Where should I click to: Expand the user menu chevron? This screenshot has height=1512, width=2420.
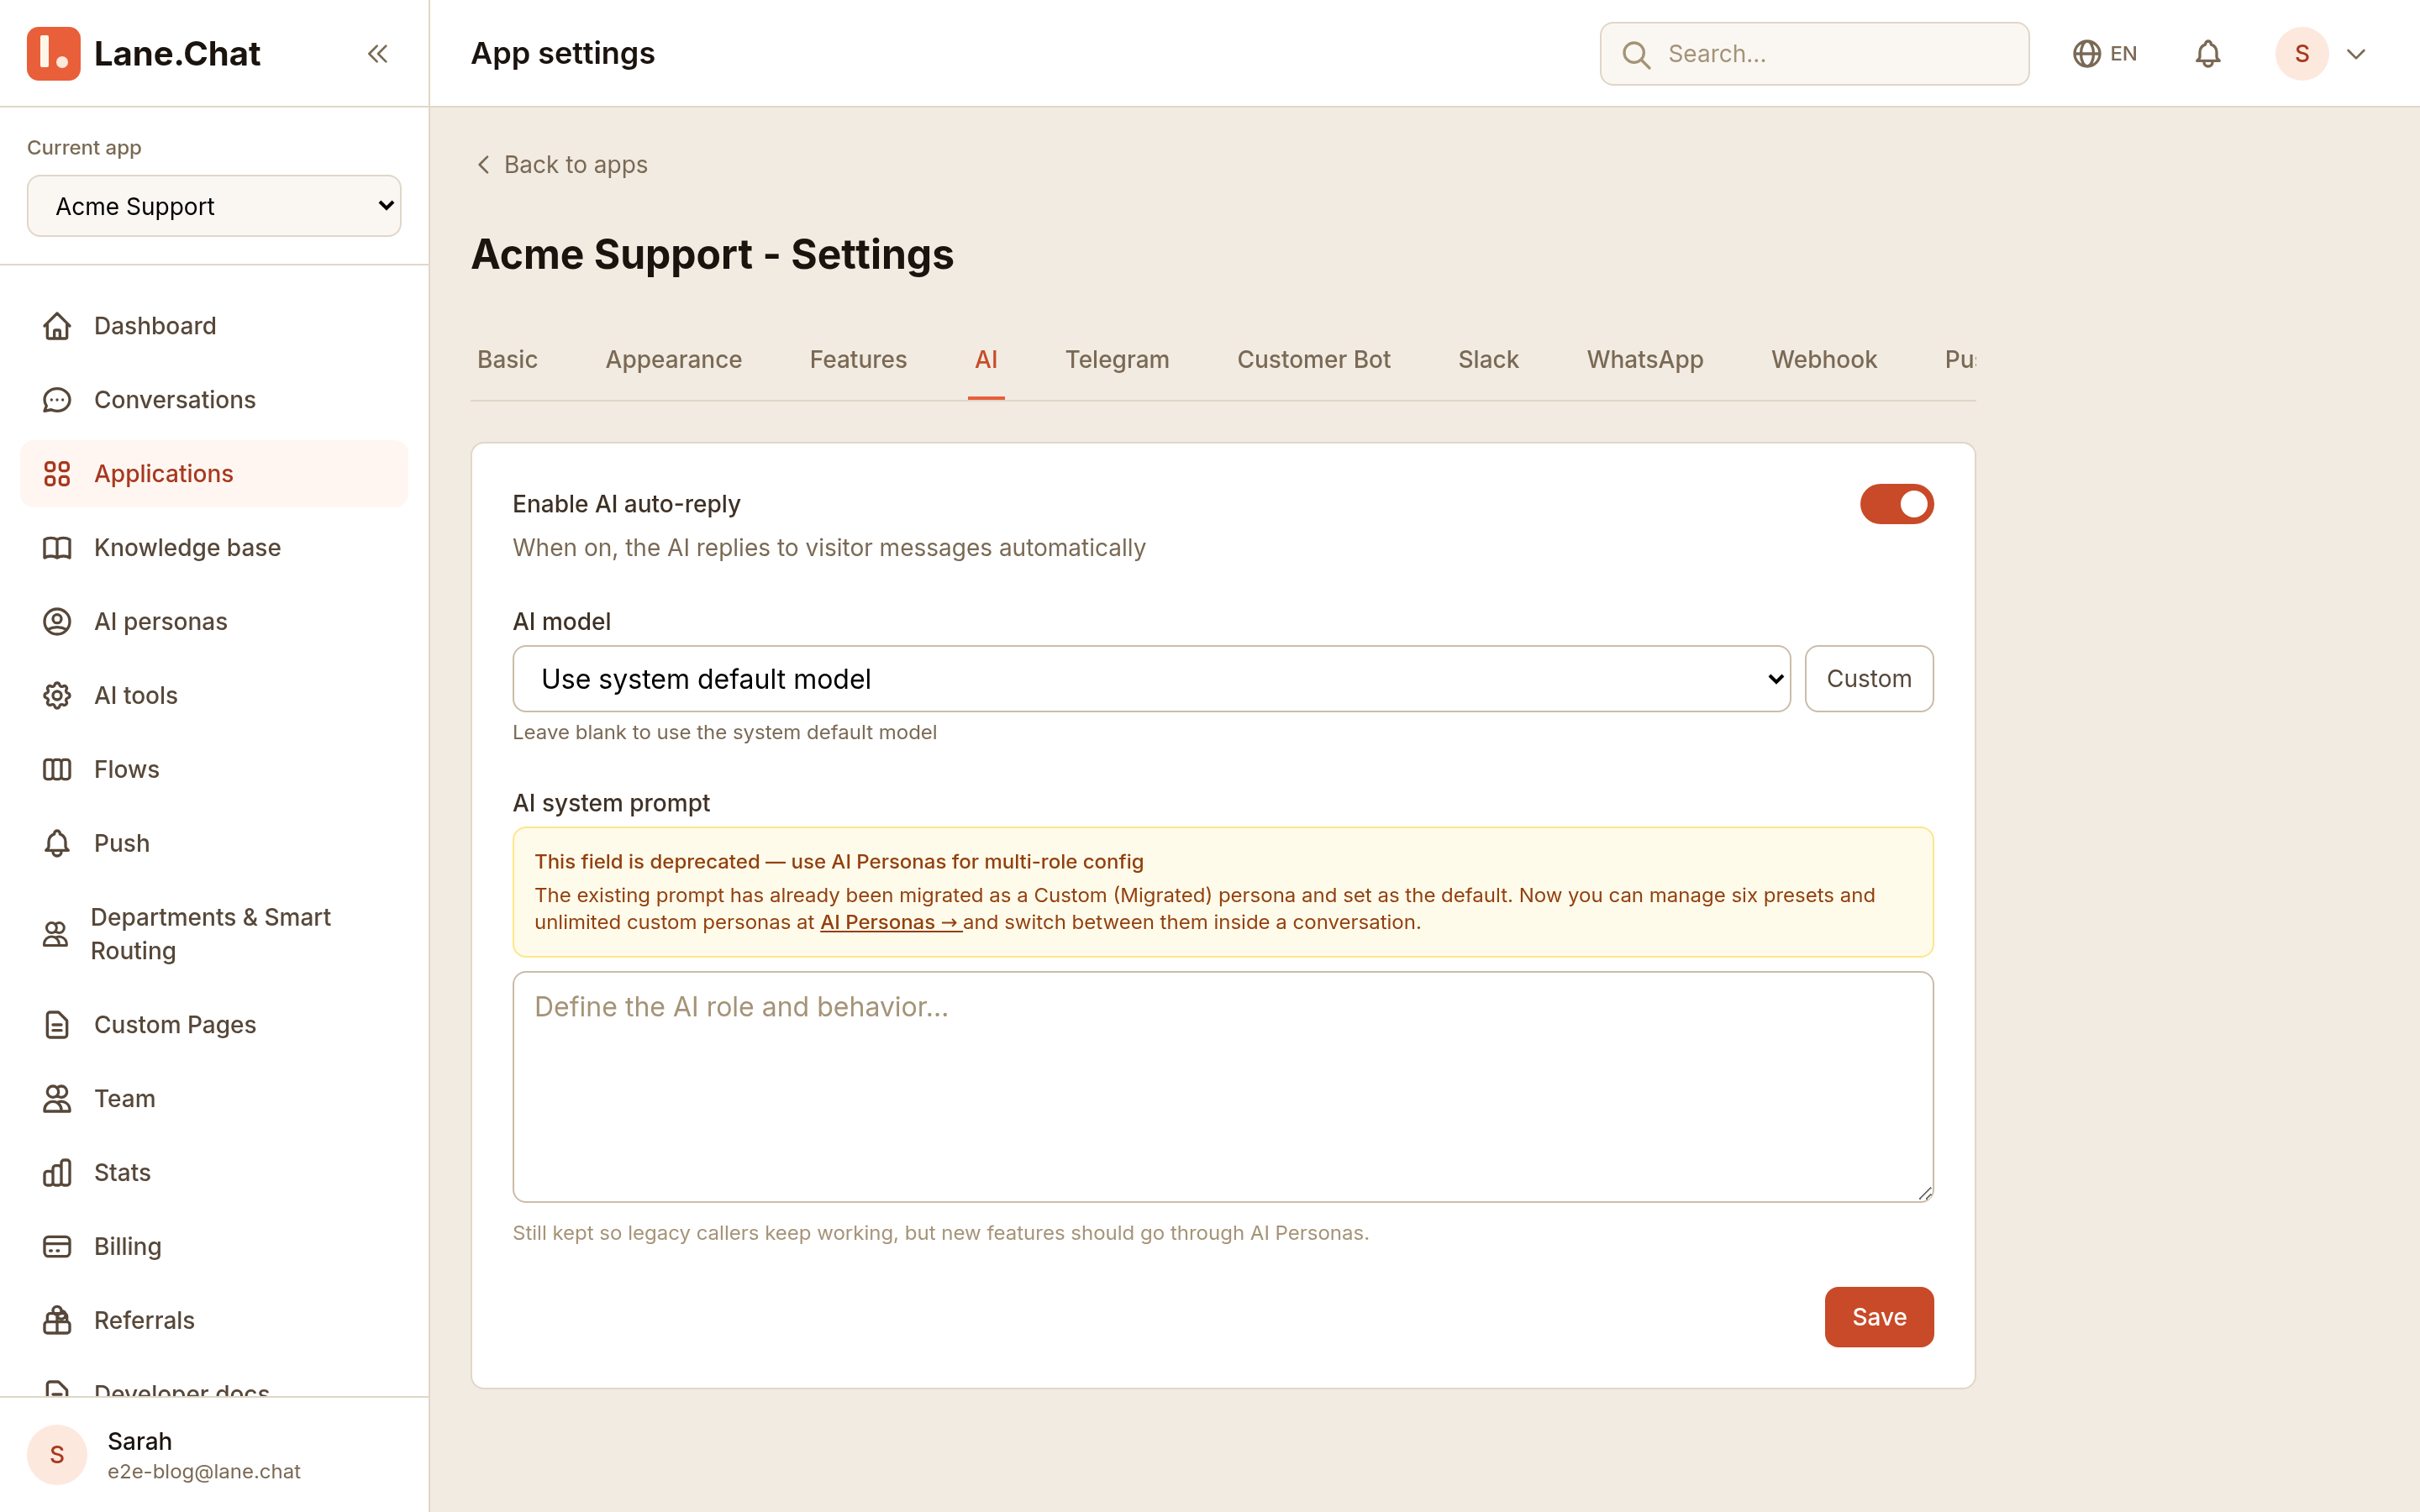2356,54
